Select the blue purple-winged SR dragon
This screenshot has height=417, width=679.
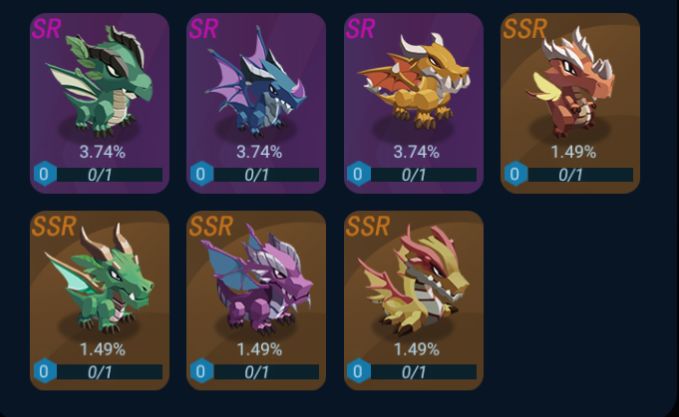(x=256, y=103)
